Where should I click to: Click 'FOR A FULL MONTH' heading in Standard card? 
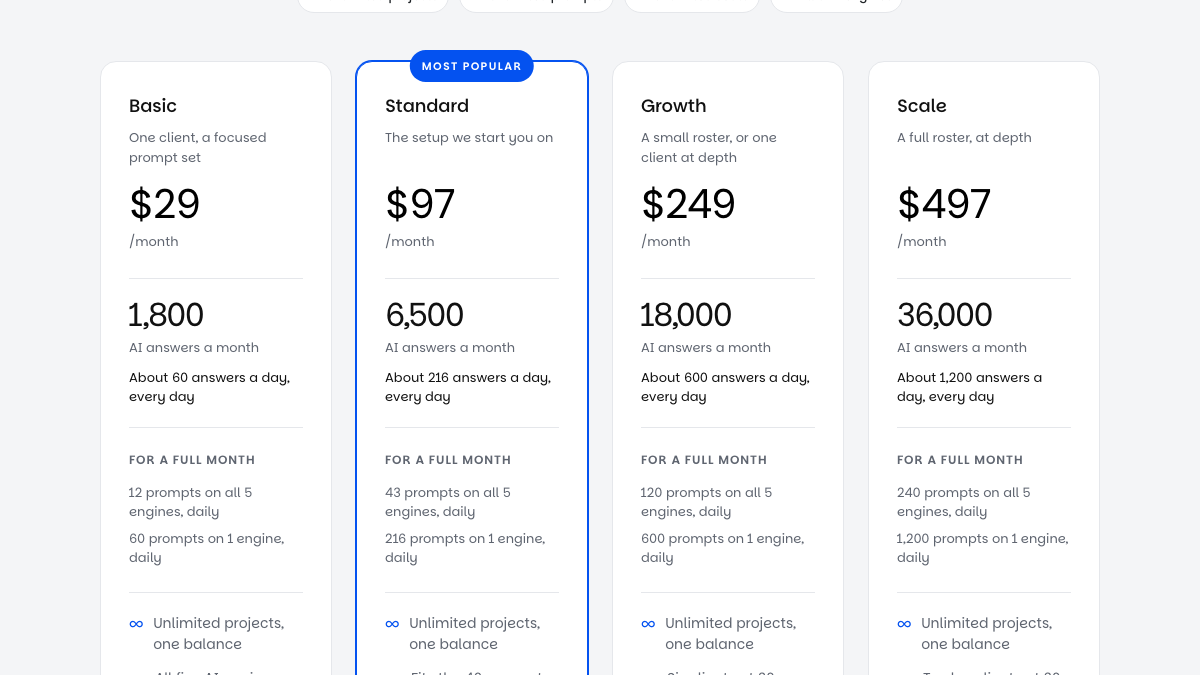click(x=448, y=460)
